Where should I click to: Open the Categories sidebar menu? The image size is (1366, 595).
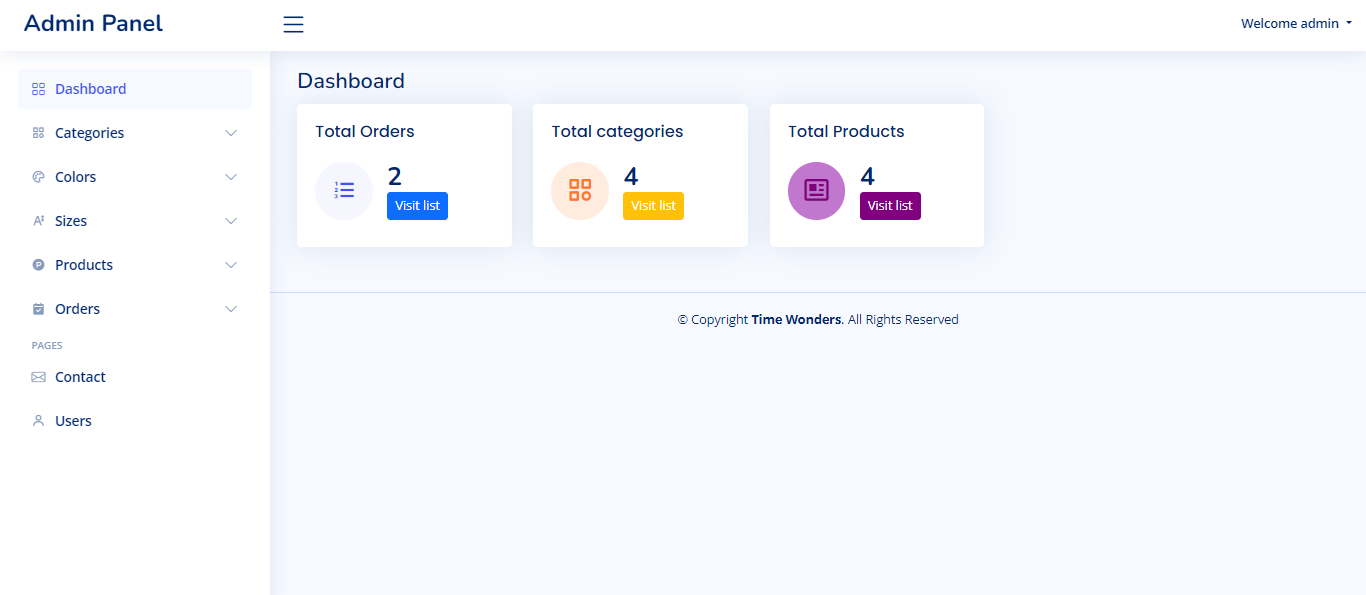pos(135,133)
